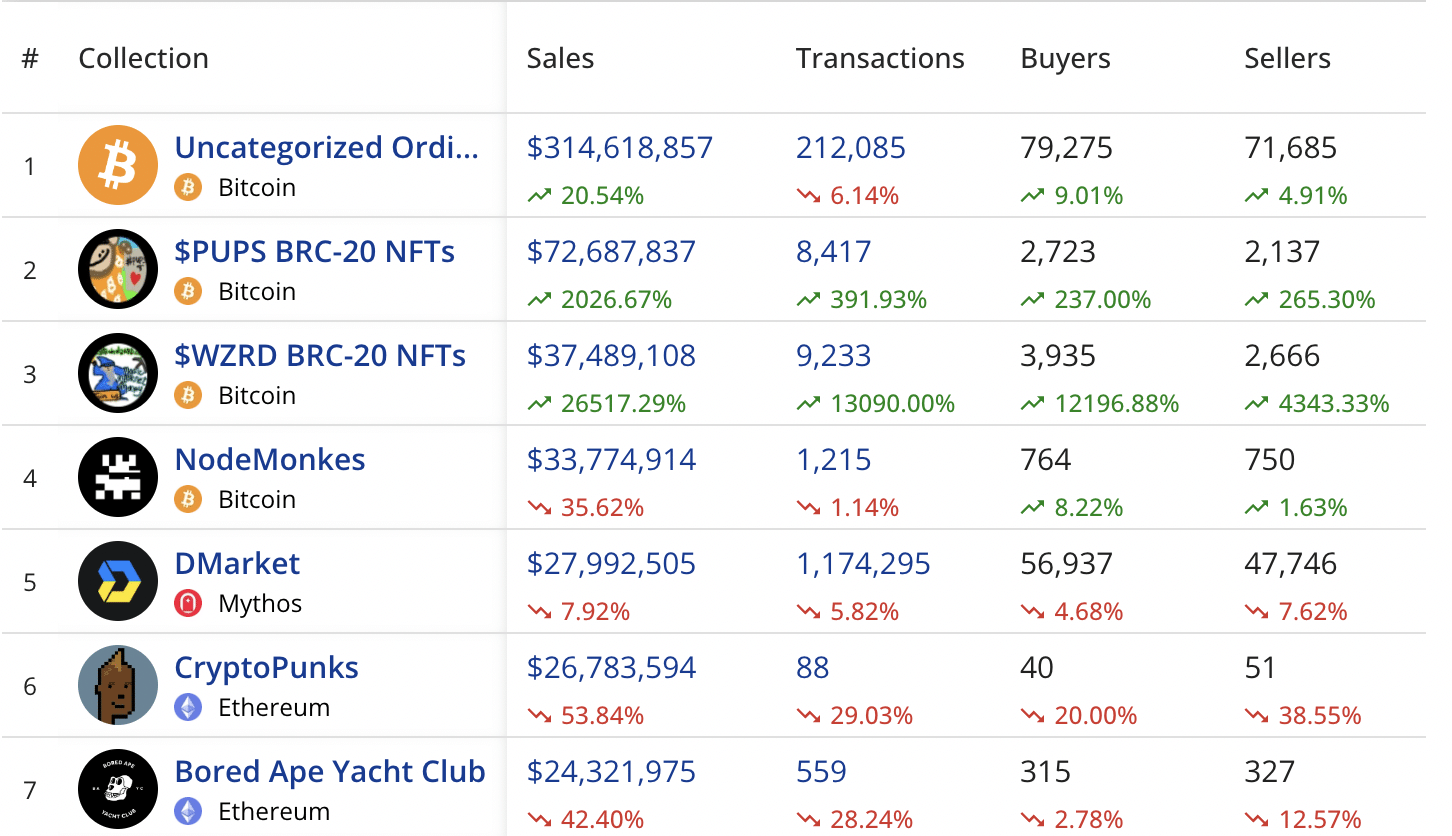Open the $WZRD BRC-20 NFTs avatar
This screenshot has width=1452, height=836.
[x=118, y=373]
